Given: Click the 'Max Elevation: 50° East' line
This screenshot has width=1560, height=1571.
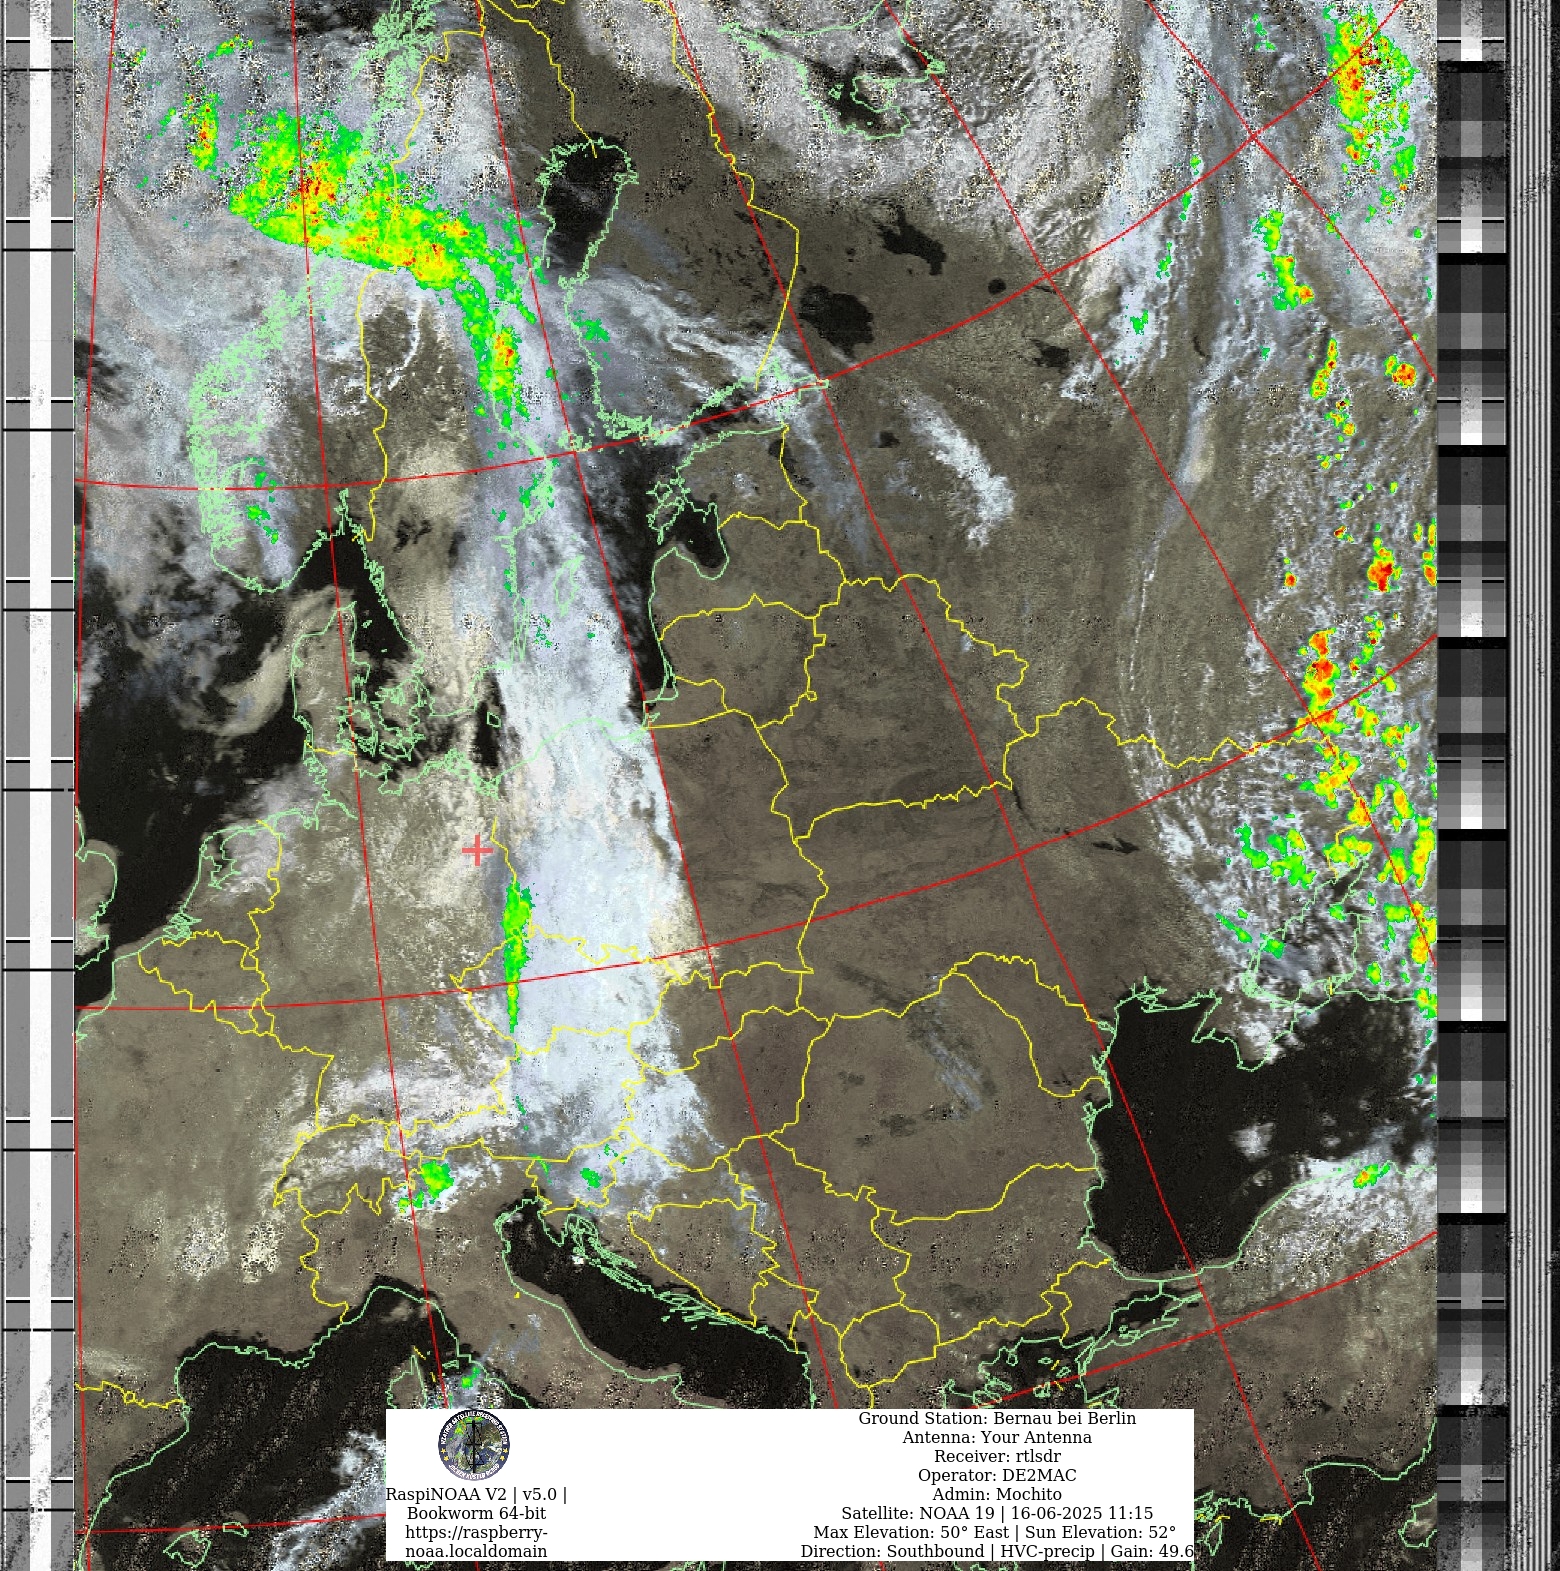Looking at the screenshot, I should 995,1532.
